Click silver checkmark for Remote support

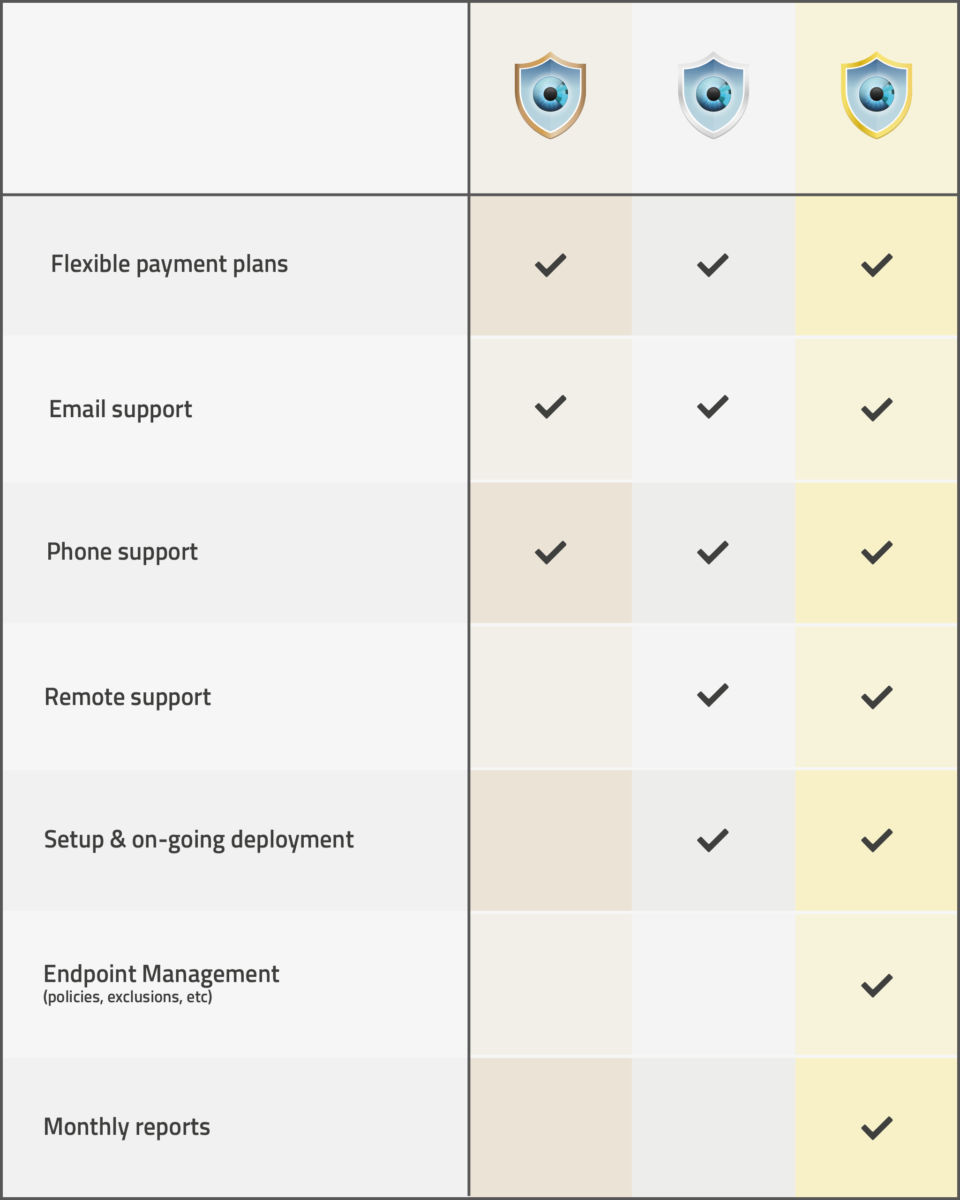coord(713,695)
